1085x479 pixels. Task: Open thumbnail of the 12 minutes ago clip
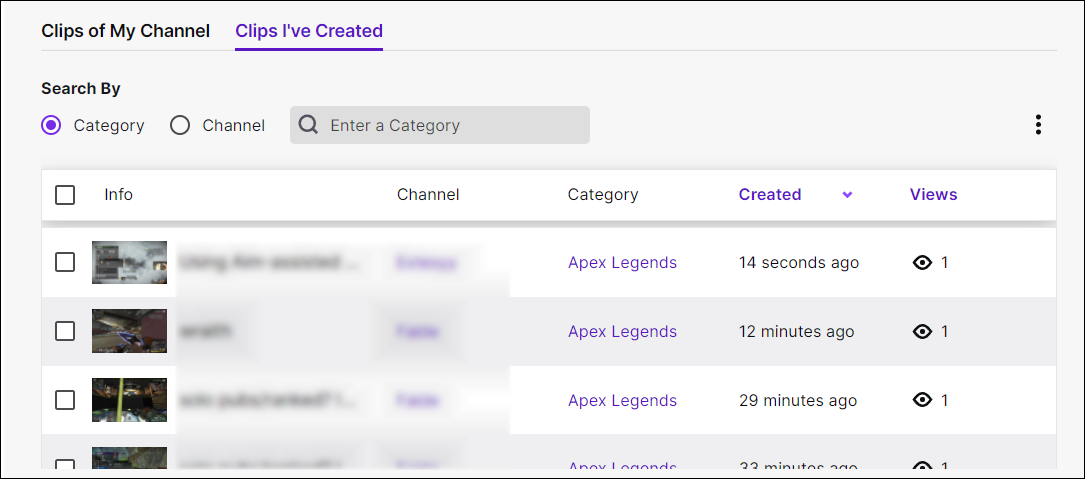[x=129, y=331]
